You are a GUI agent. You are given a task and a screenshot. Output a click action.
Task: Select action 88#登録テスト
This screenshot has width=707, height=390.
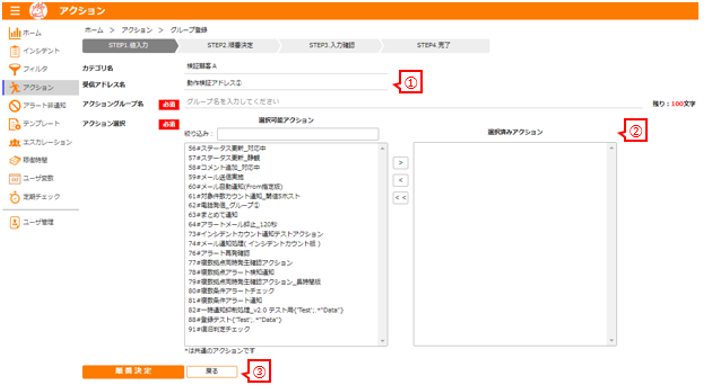[x=235, y=320]
